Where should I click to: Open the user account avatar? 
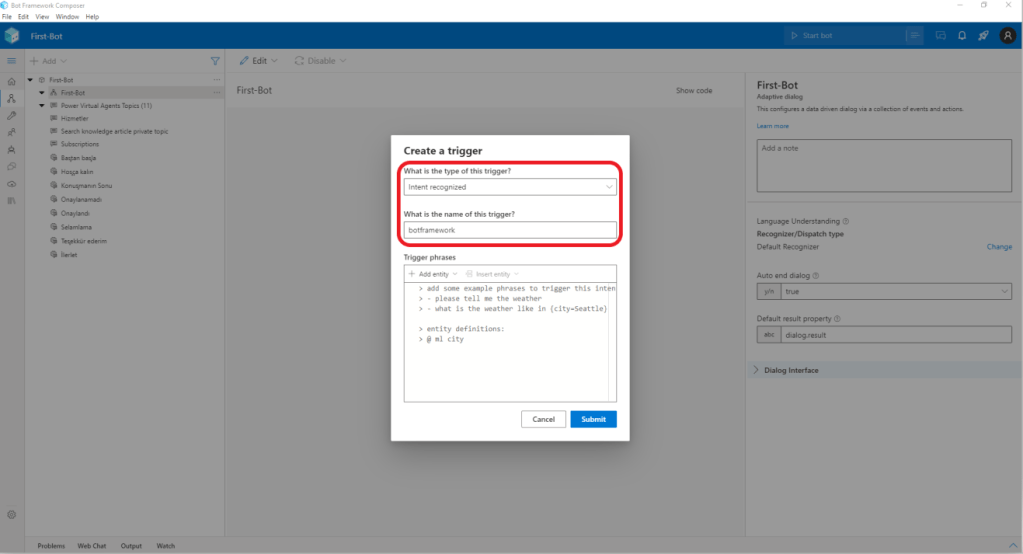(1007, 36)
